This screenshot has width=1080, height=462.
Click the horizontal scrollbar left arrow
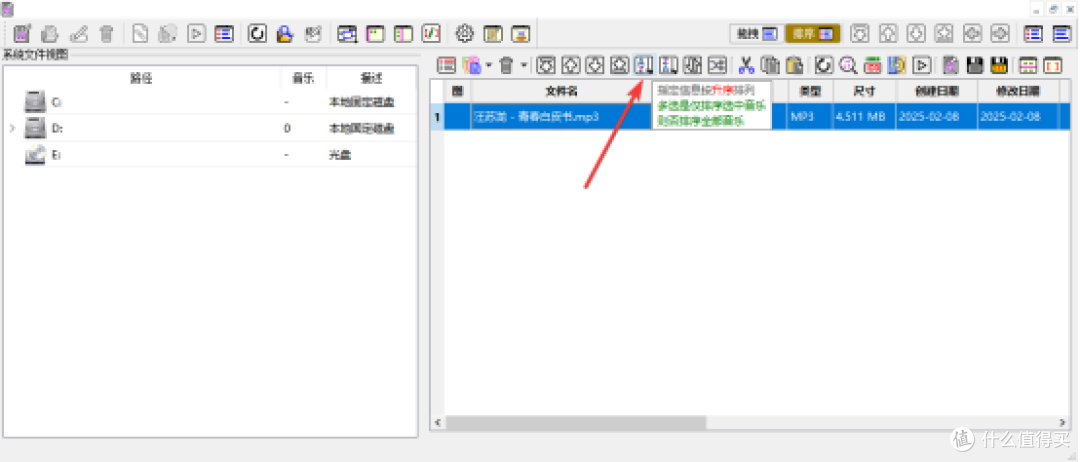pos(438,421)
